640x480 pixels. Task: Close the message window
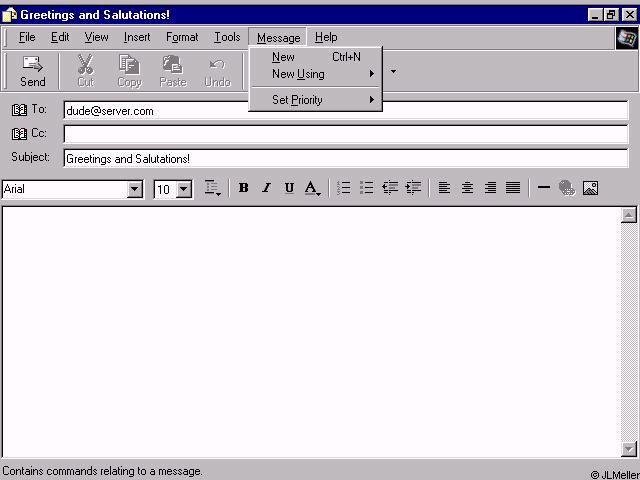click(629, 15)
